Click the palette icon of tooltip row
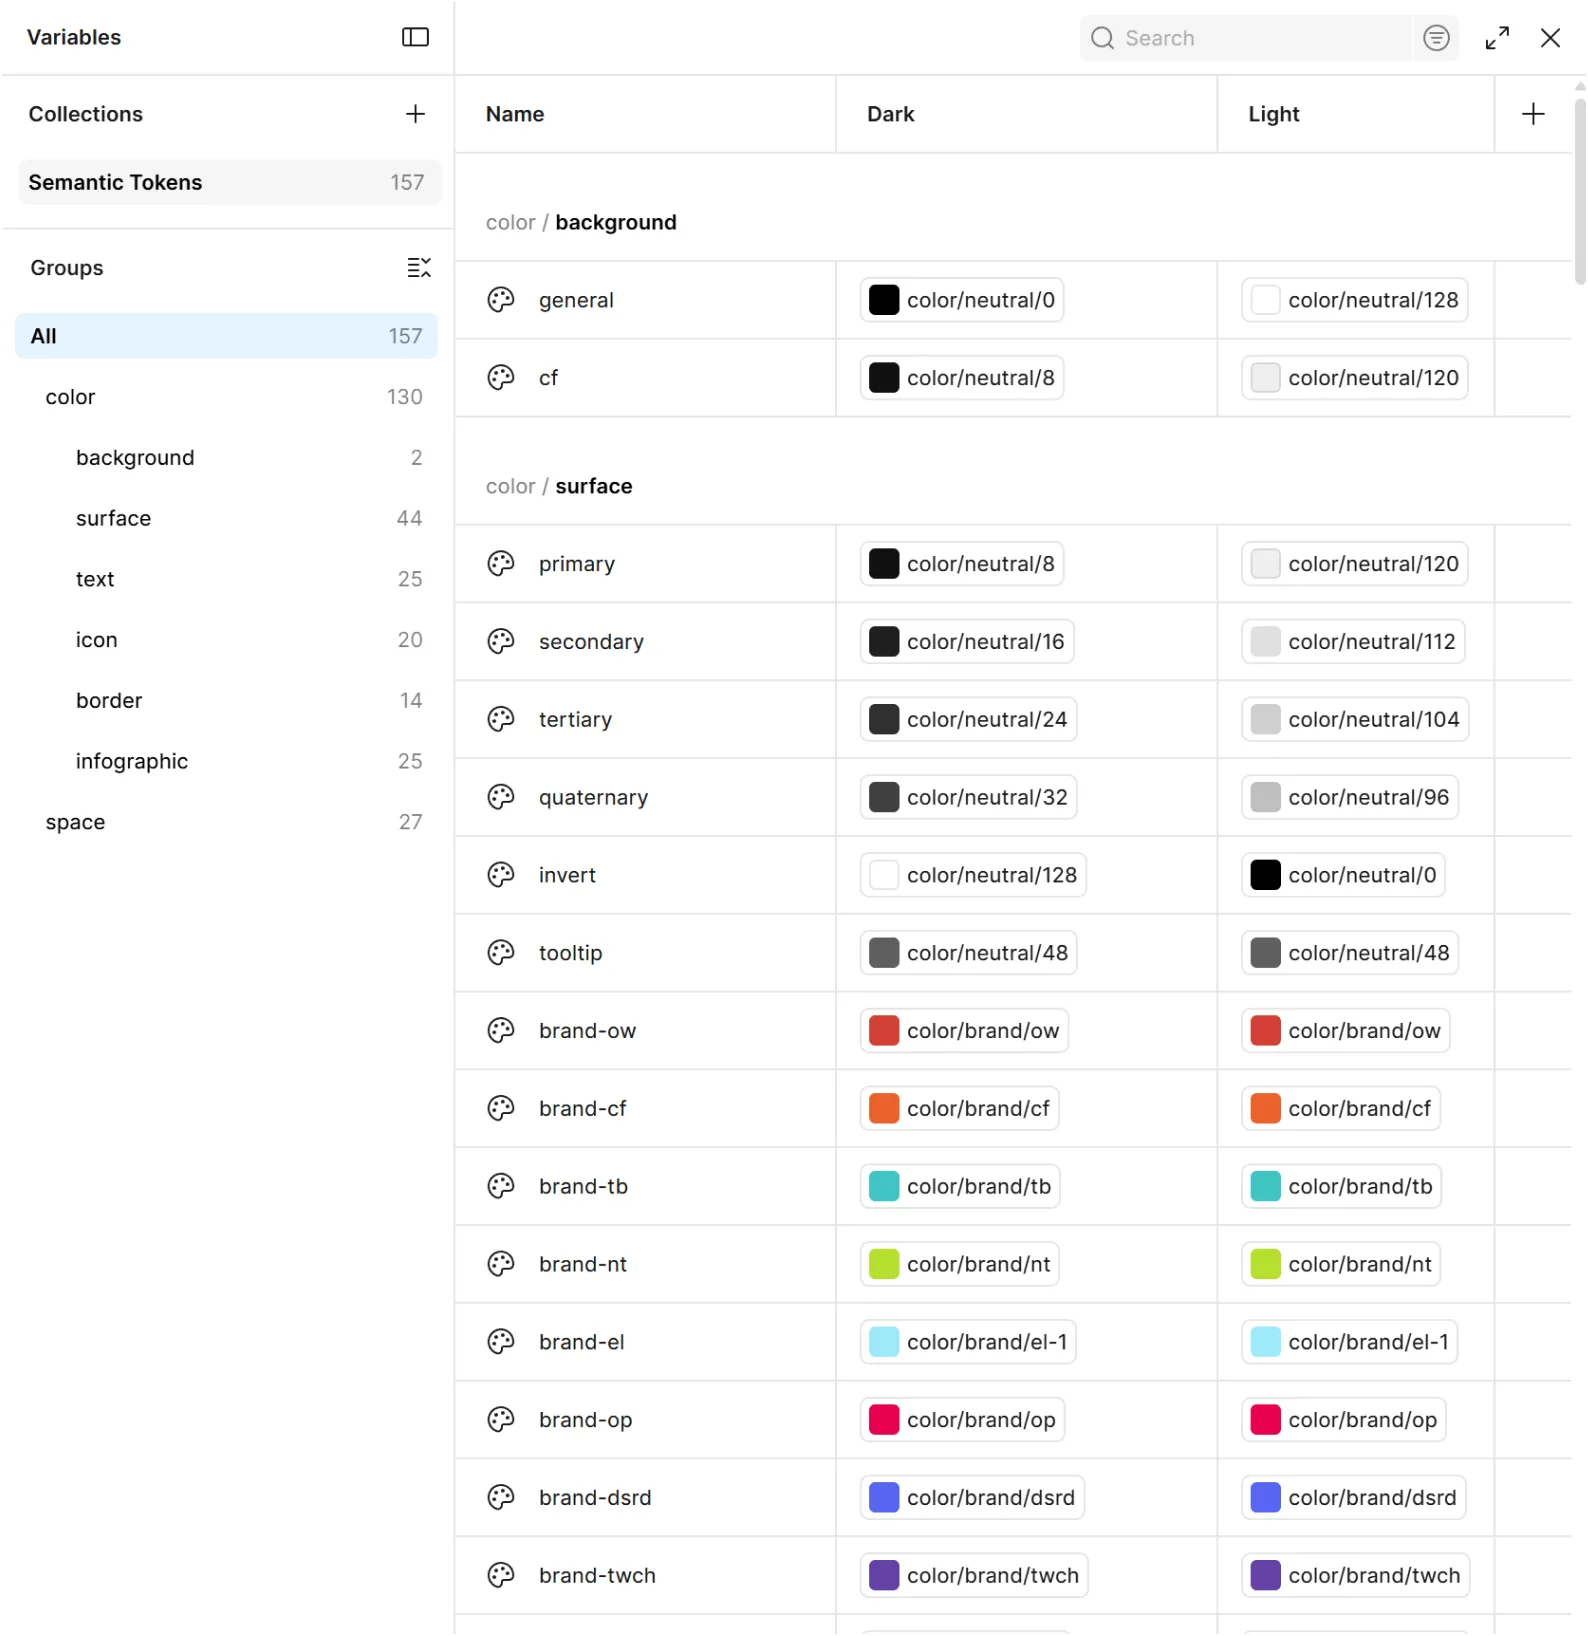The height and width of the screenshot is (1636, 1588). tap(501, 953)
